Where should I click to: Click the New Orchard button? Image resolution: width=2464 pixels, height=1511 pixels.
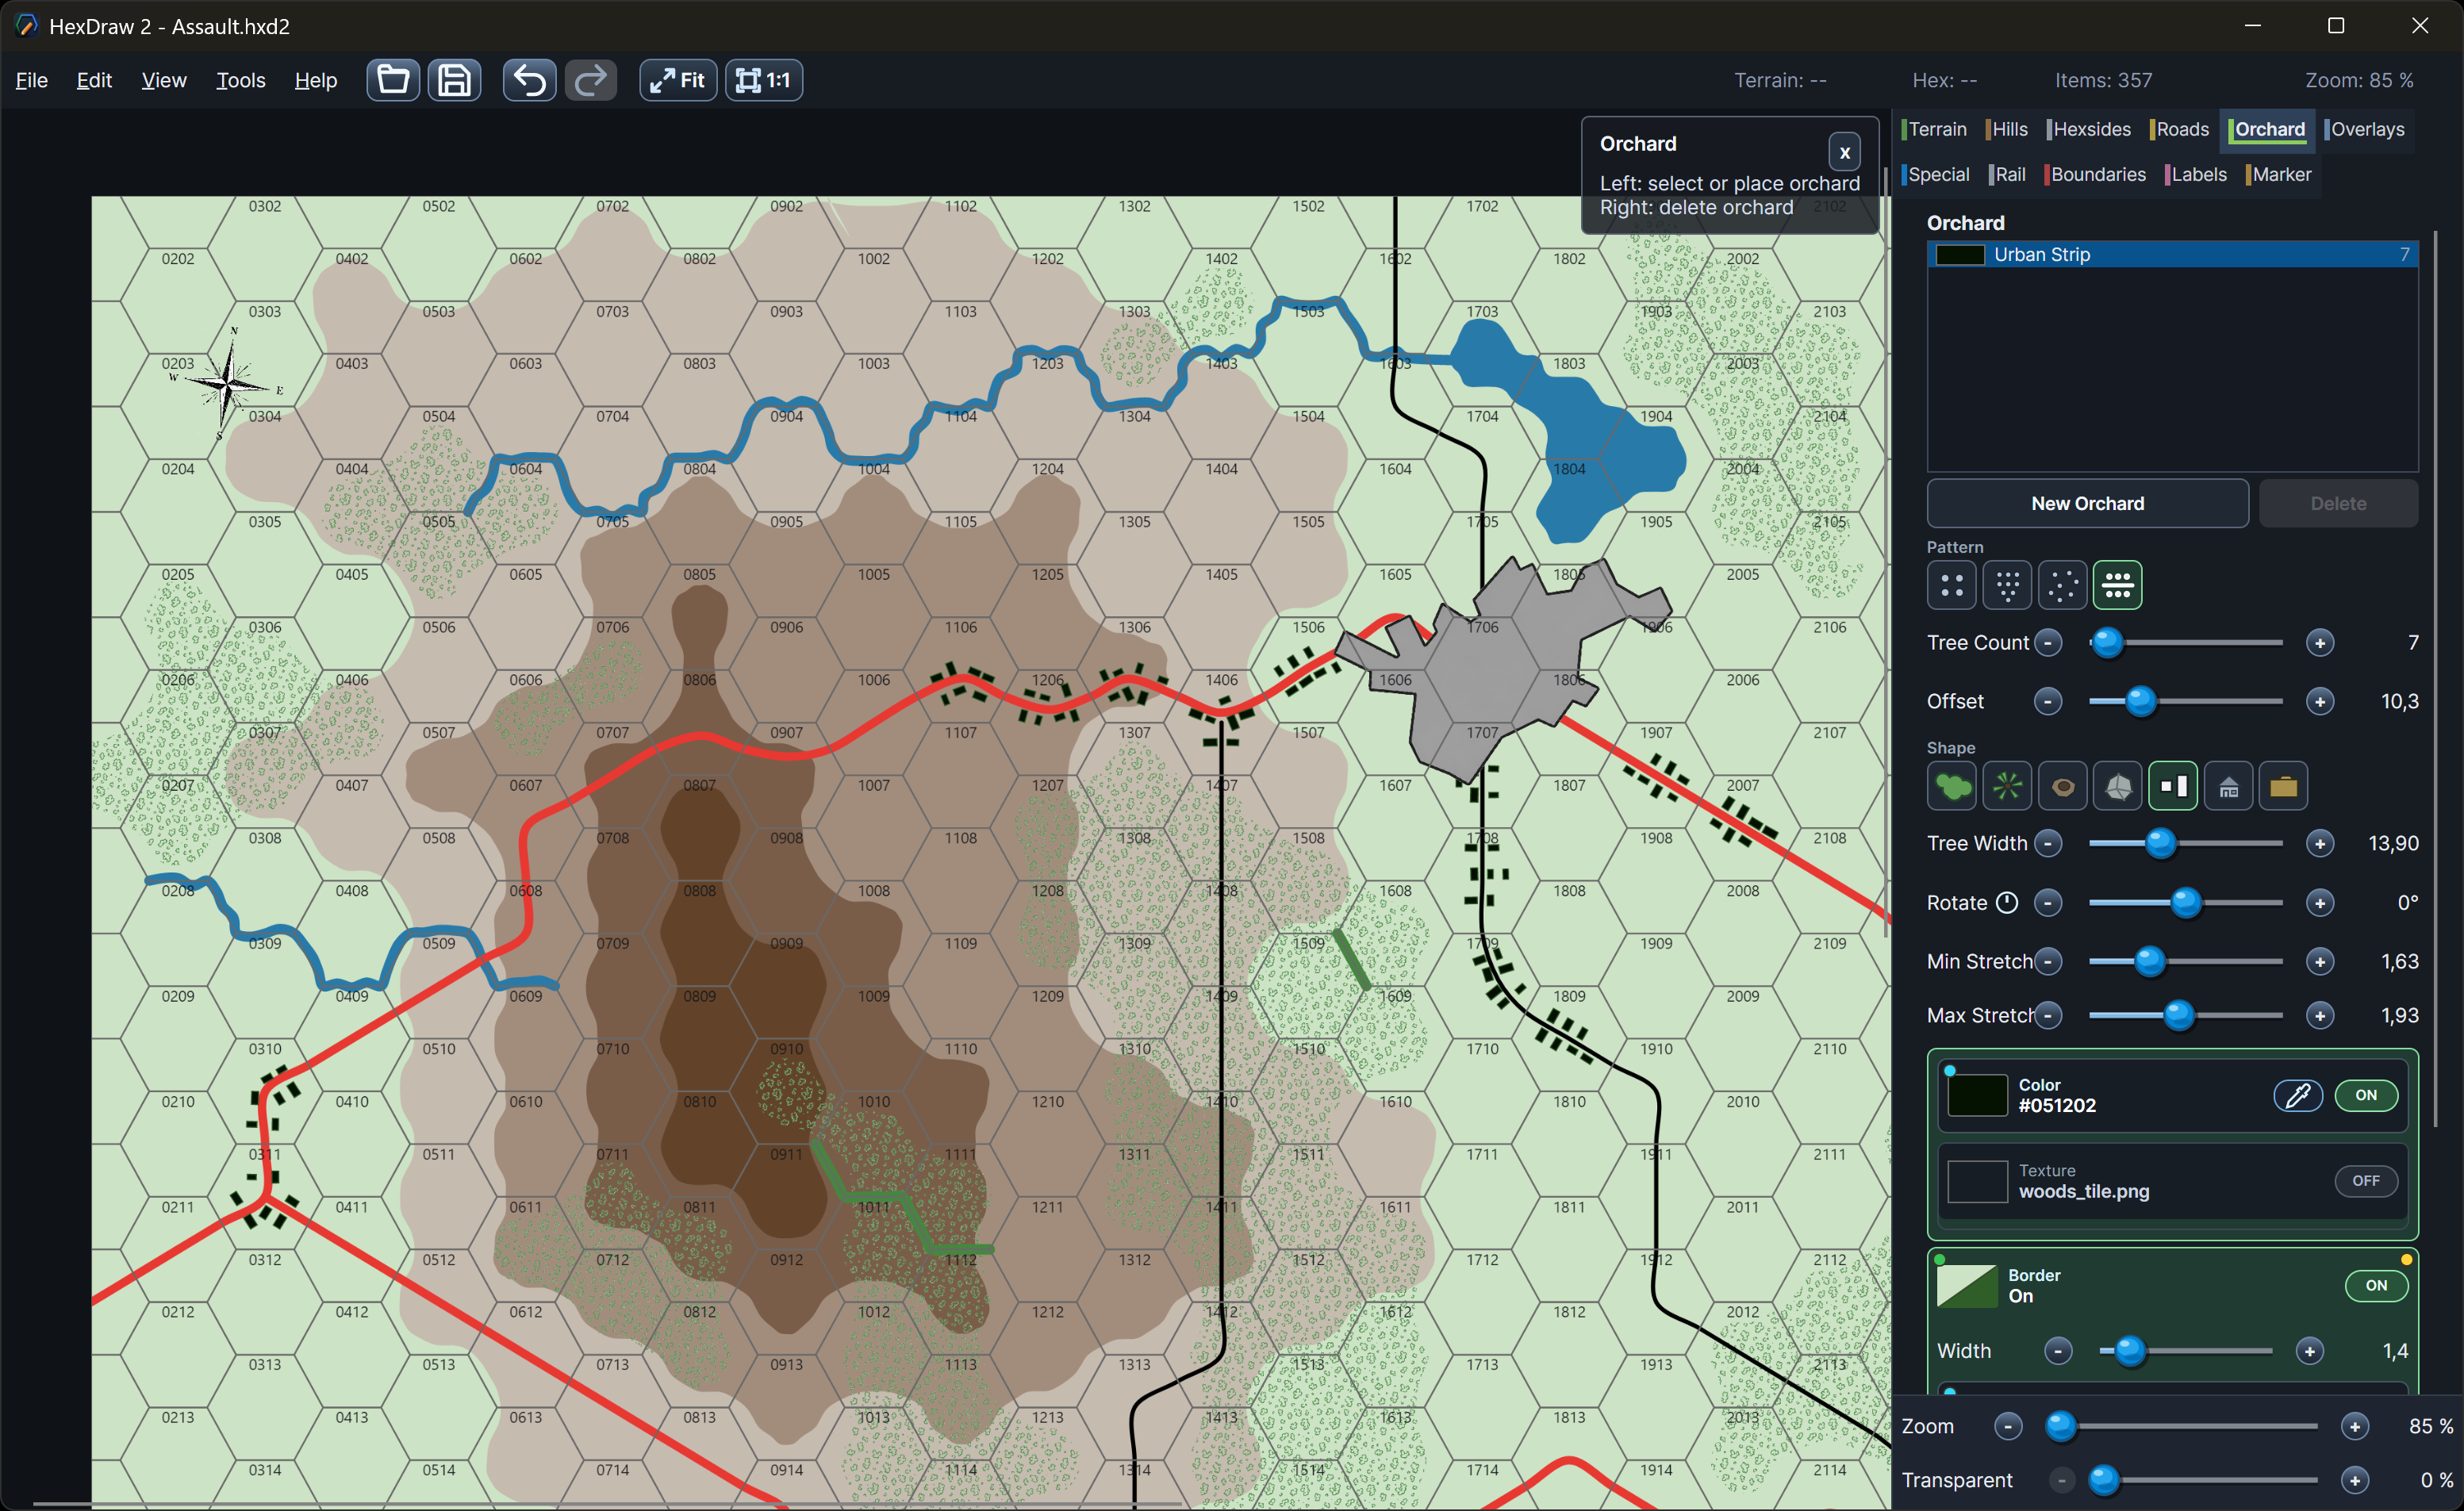click(2087, 503)
